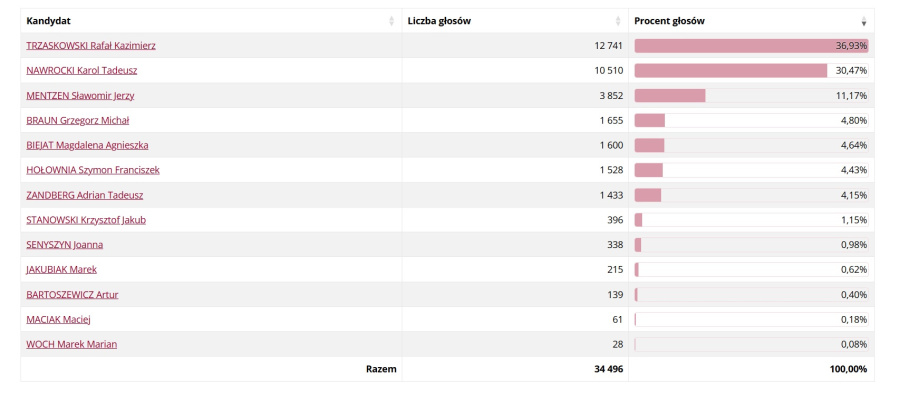
Task: Open HOŁOWNIA Szymon Franciszek link
Action: pyautogui.click(x=93, y=170)
